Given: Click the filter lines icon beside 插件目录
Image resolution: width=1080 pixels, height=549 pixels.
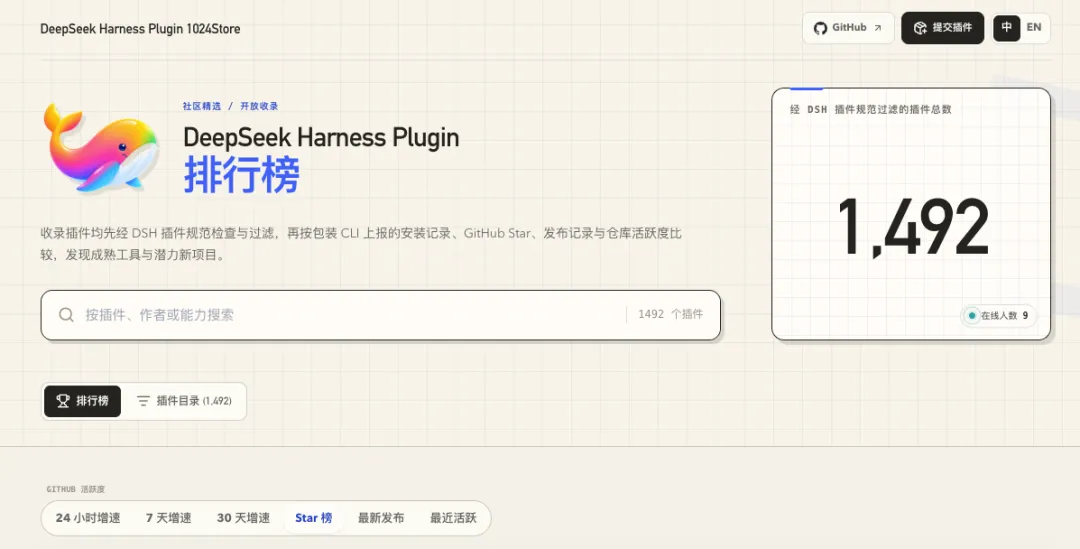Looking at the screenshot, I should click(143, 401).
